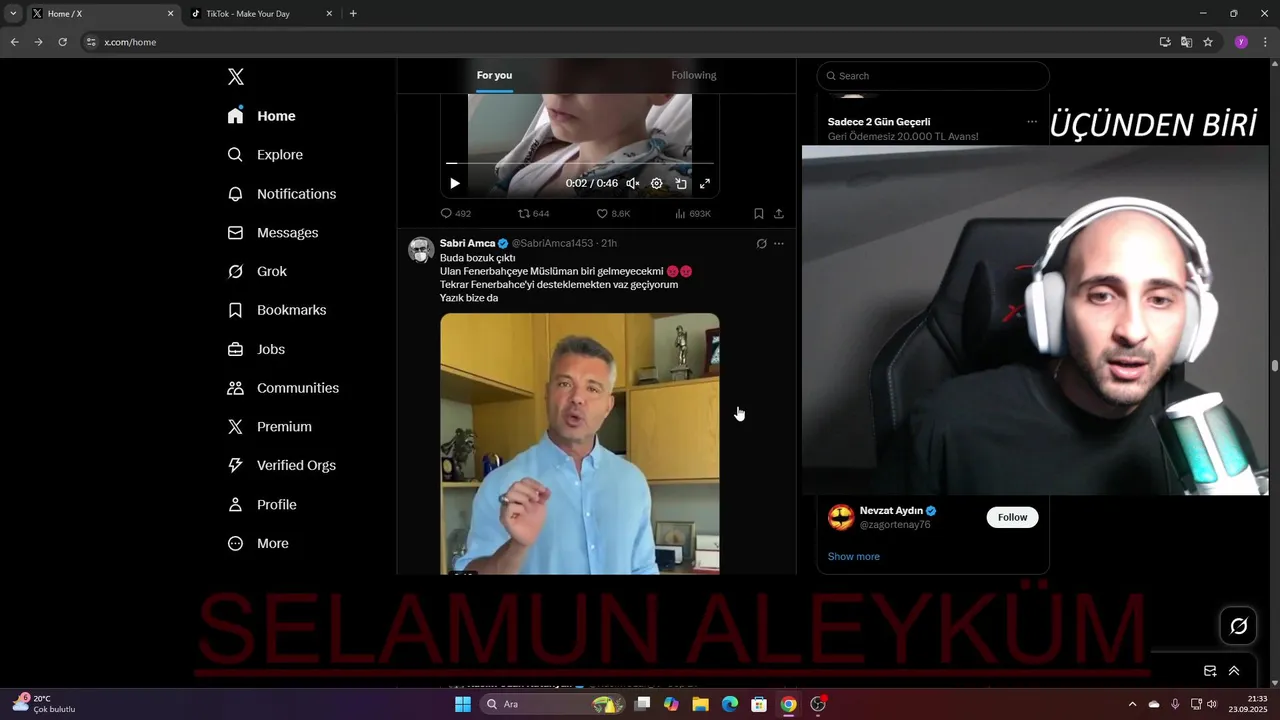Screen dimensions: 1280x720
Task: Close the Home / X browser tab
Action: click(170, 14)
